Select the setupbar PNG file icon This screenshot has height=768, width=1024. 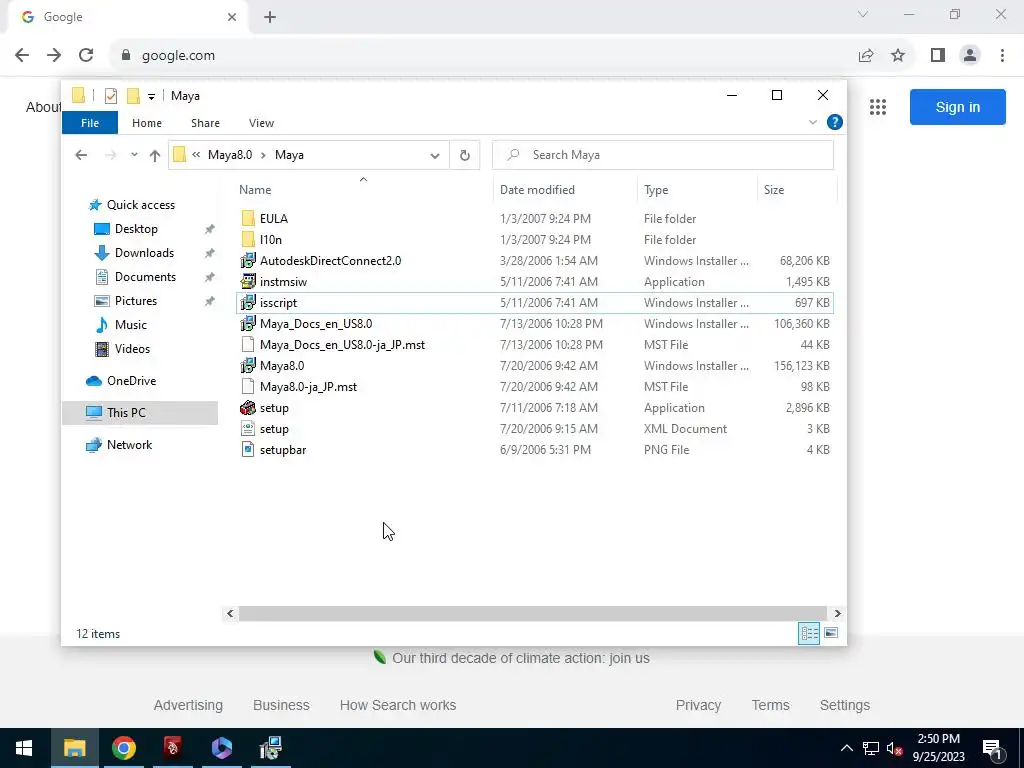[x=248, y=449]
